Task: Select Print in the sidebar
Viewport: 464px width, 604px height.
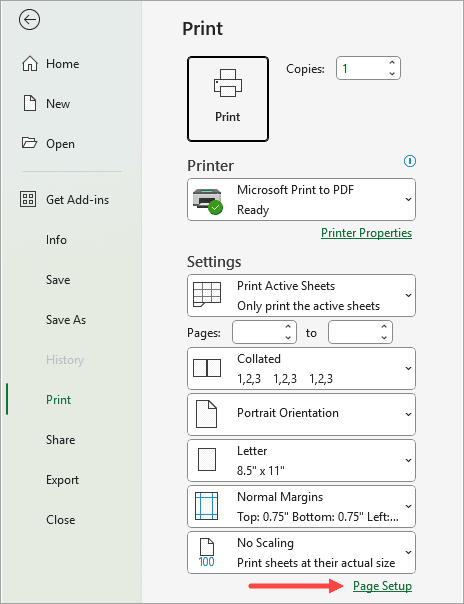Action: point(59,400)
